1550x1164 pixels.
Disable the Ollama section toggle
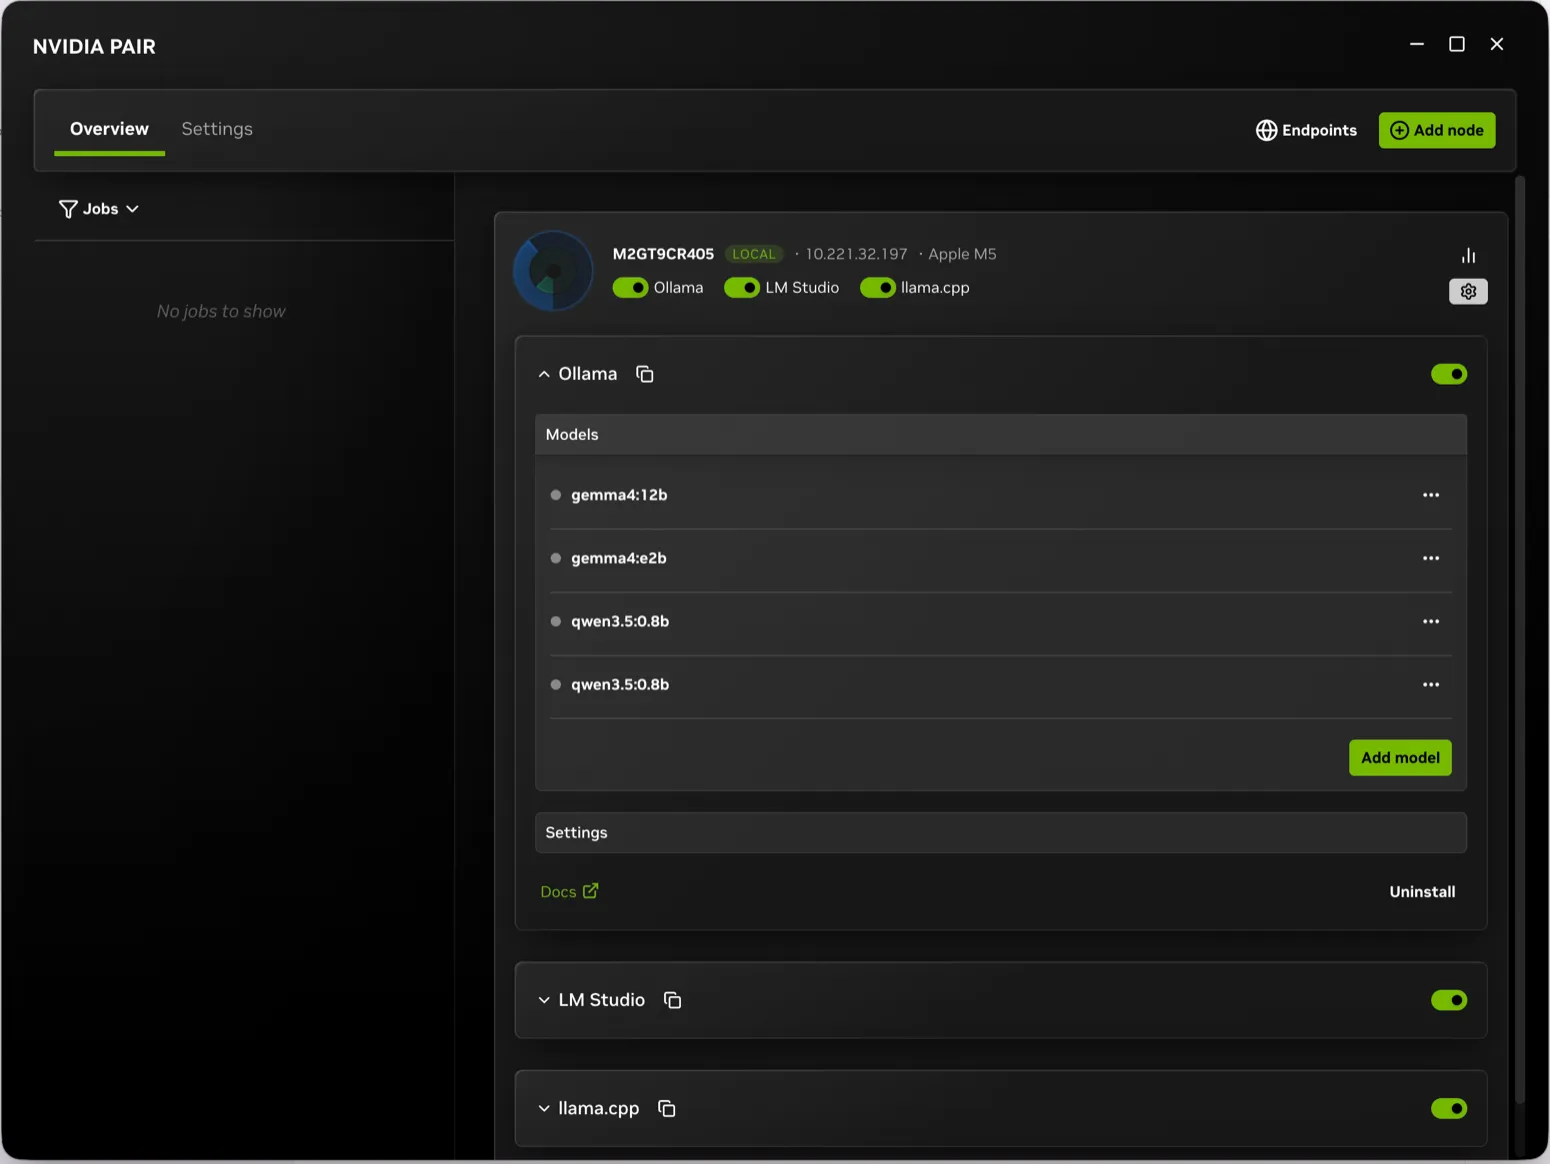[x=1449, y=374]
